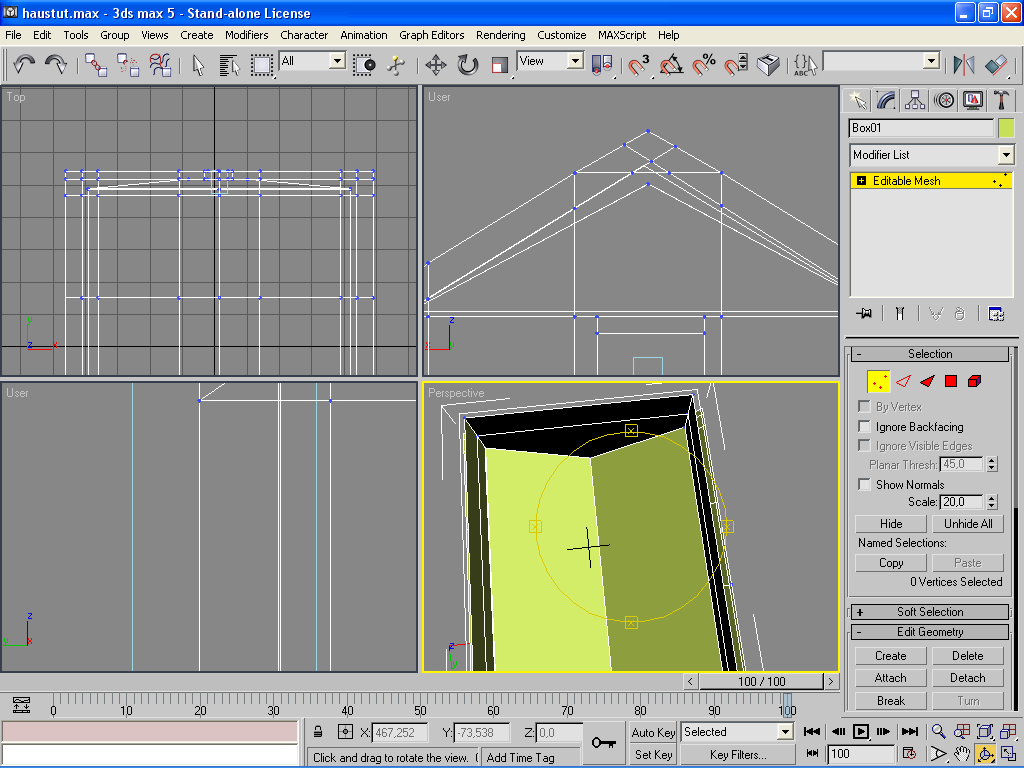The width and height of the screenshot is (1024, 768).
Task: Open the MAXScript menu
Action: click(x=622, y=35)
